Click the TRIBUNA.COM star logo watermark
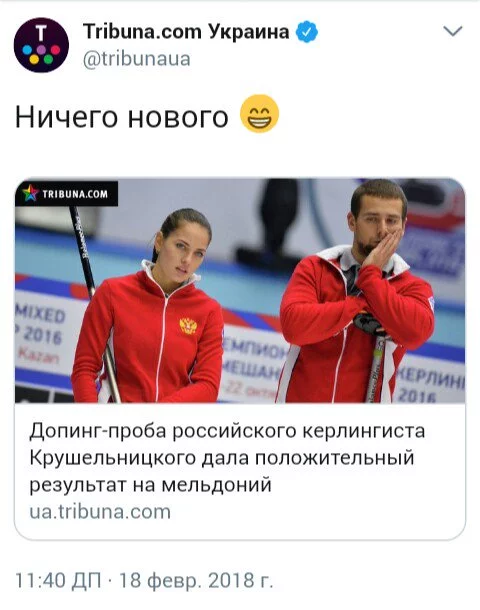480x610 pixels. tap(31, 193)
